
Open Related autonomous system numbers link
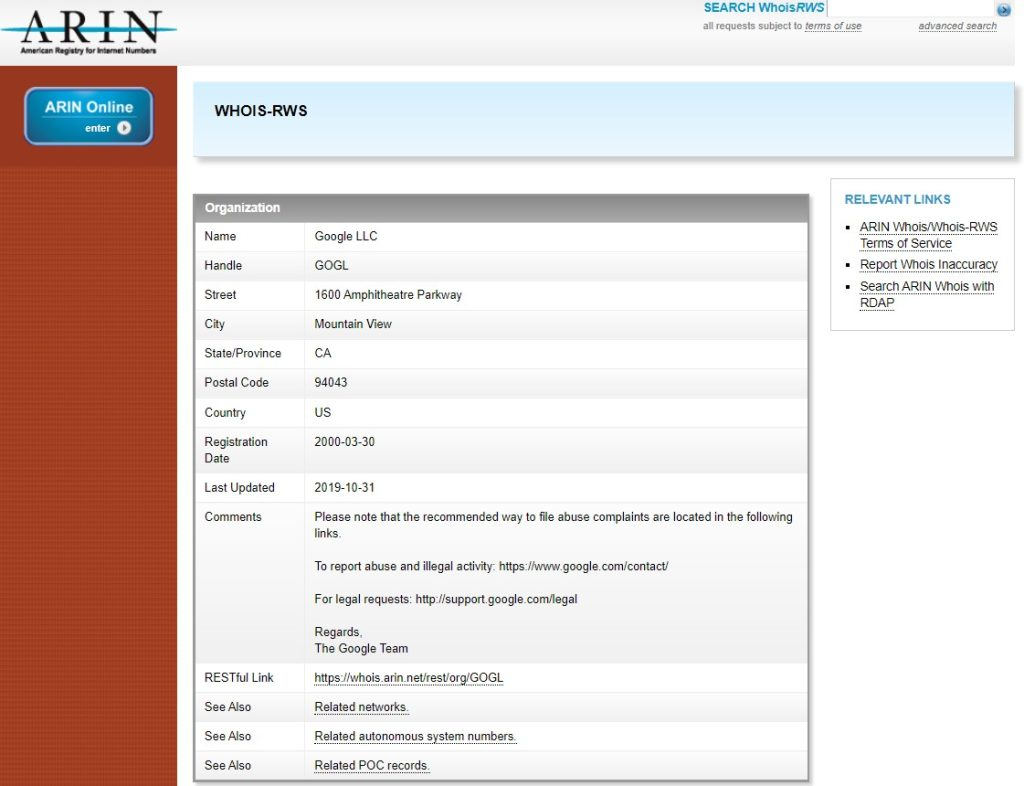[415, 736]
